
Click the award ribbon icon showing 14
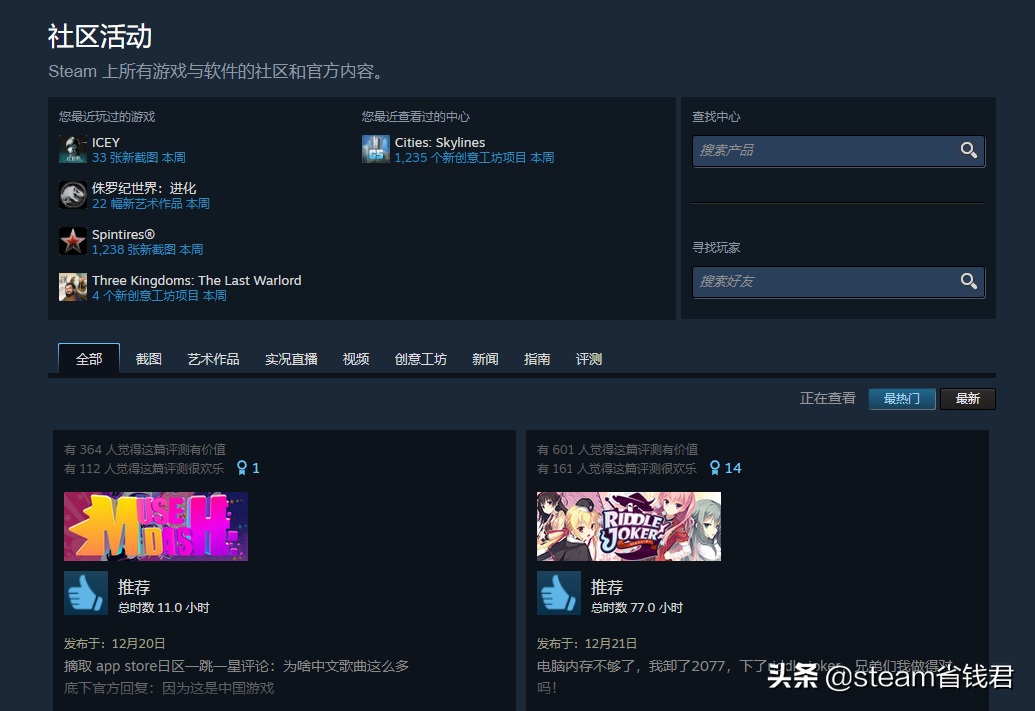[715, 468]
